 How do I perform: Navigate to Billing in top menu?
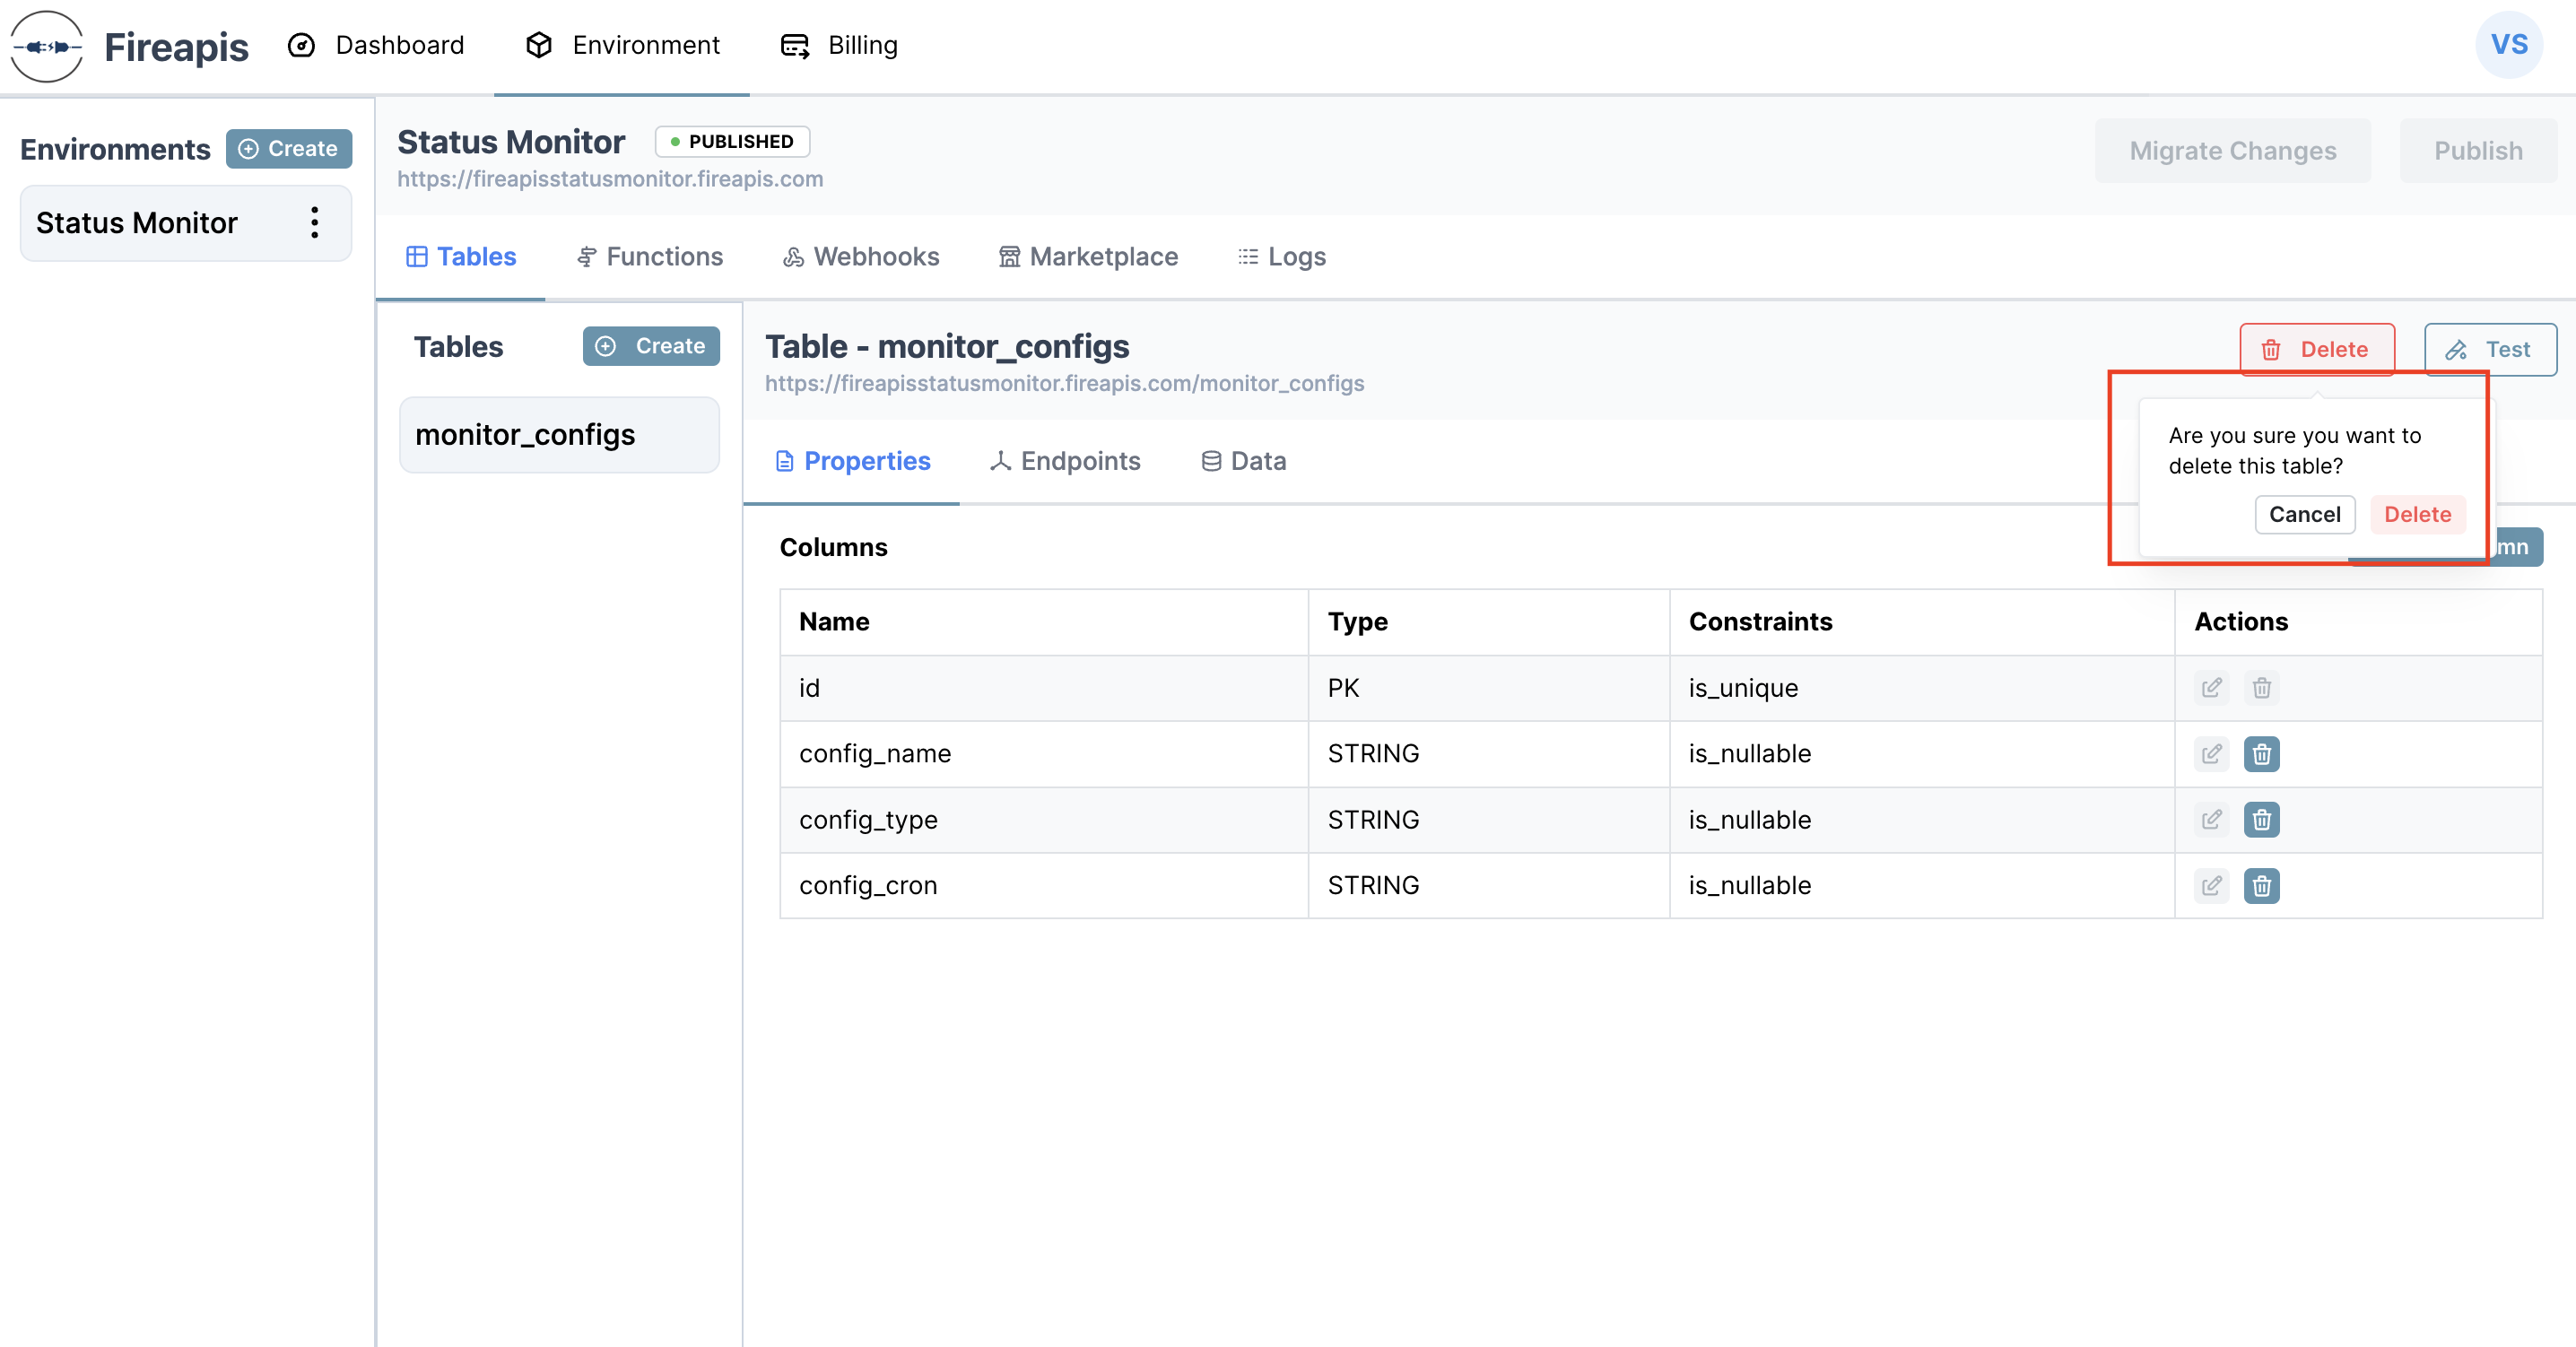point(839,46)
